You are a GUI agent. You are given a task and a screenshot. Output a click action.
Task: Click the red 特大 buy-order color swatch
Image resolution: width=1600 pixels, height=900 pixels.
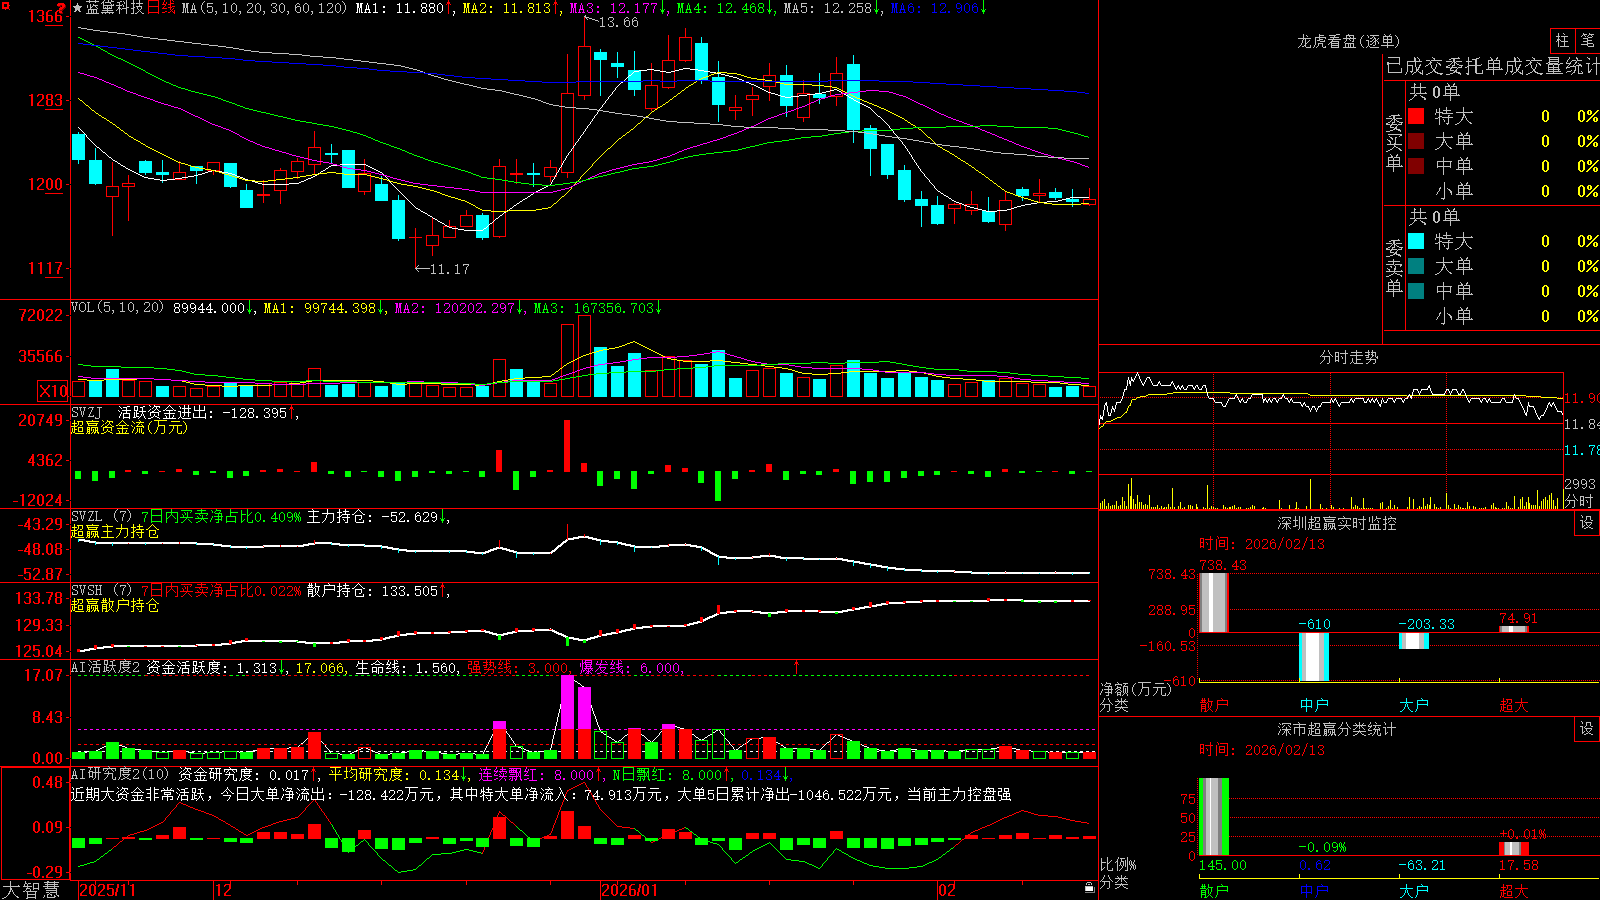click(1416, 116)
